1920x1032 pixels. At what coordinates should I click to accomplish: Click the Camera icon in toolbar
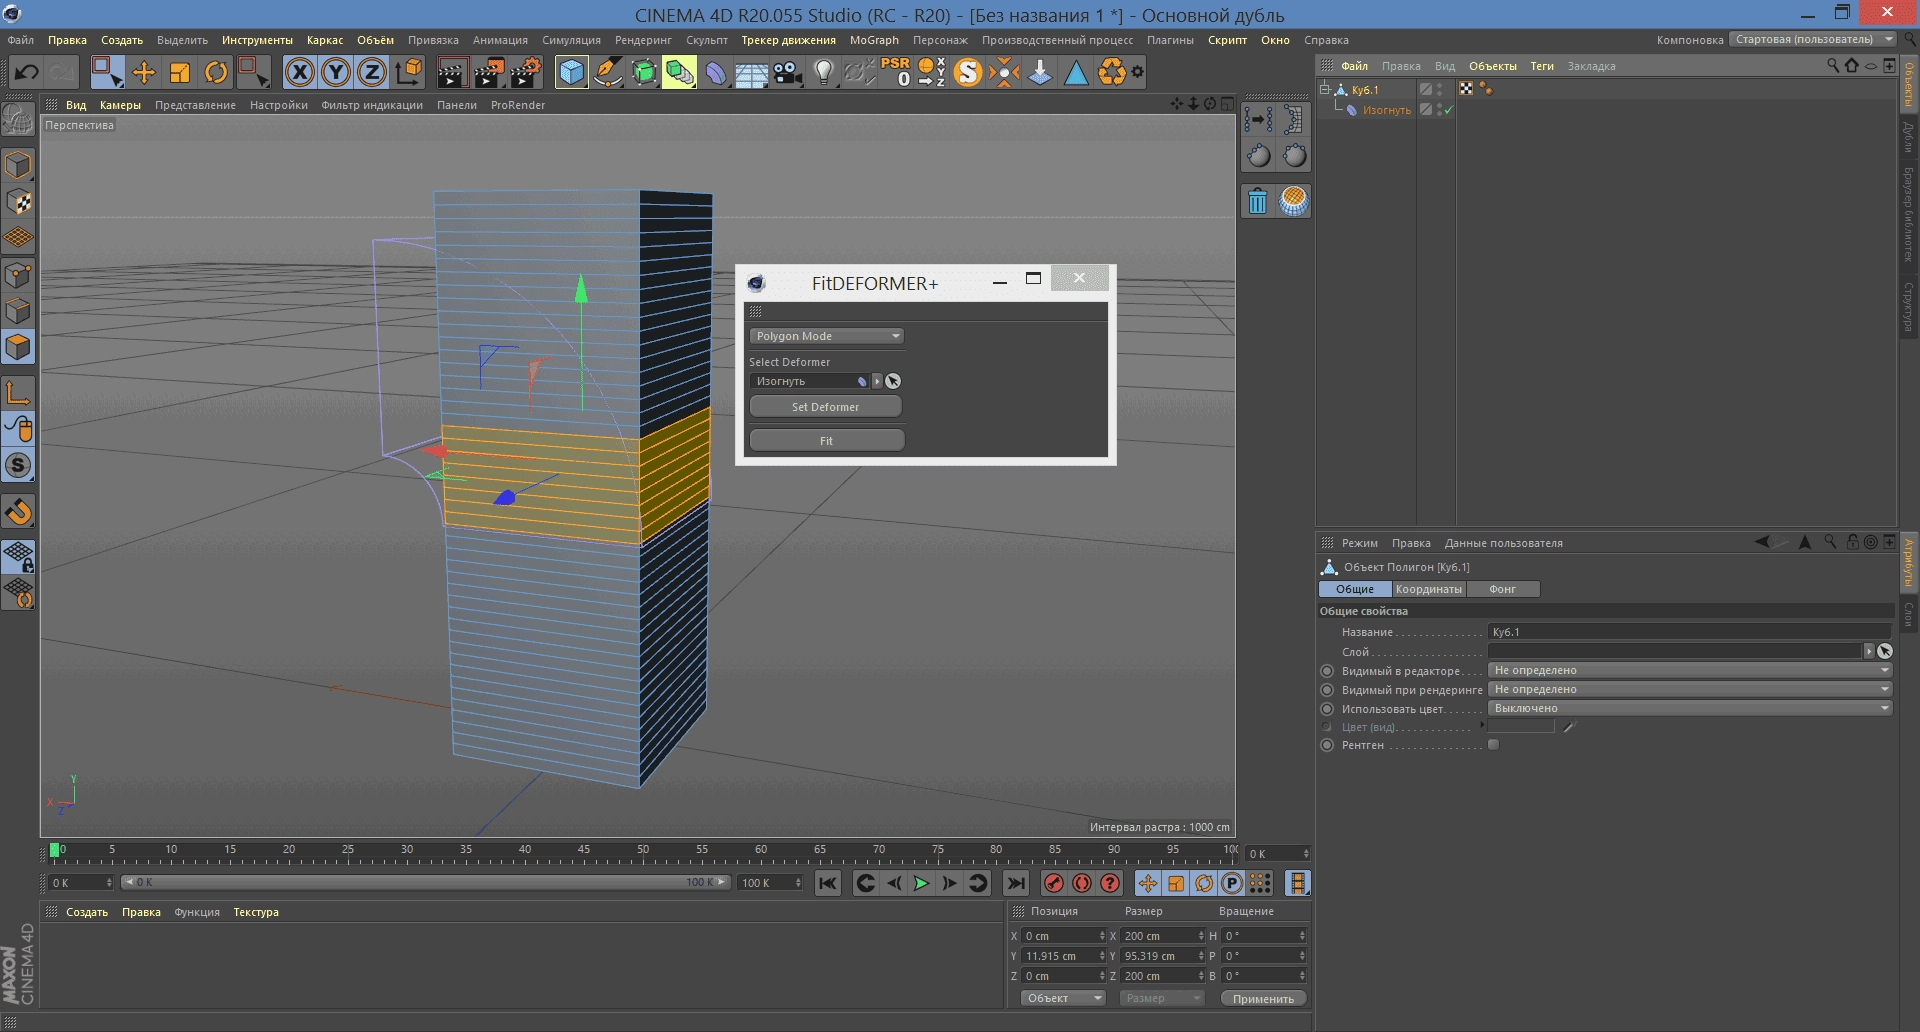click(788, 72)
